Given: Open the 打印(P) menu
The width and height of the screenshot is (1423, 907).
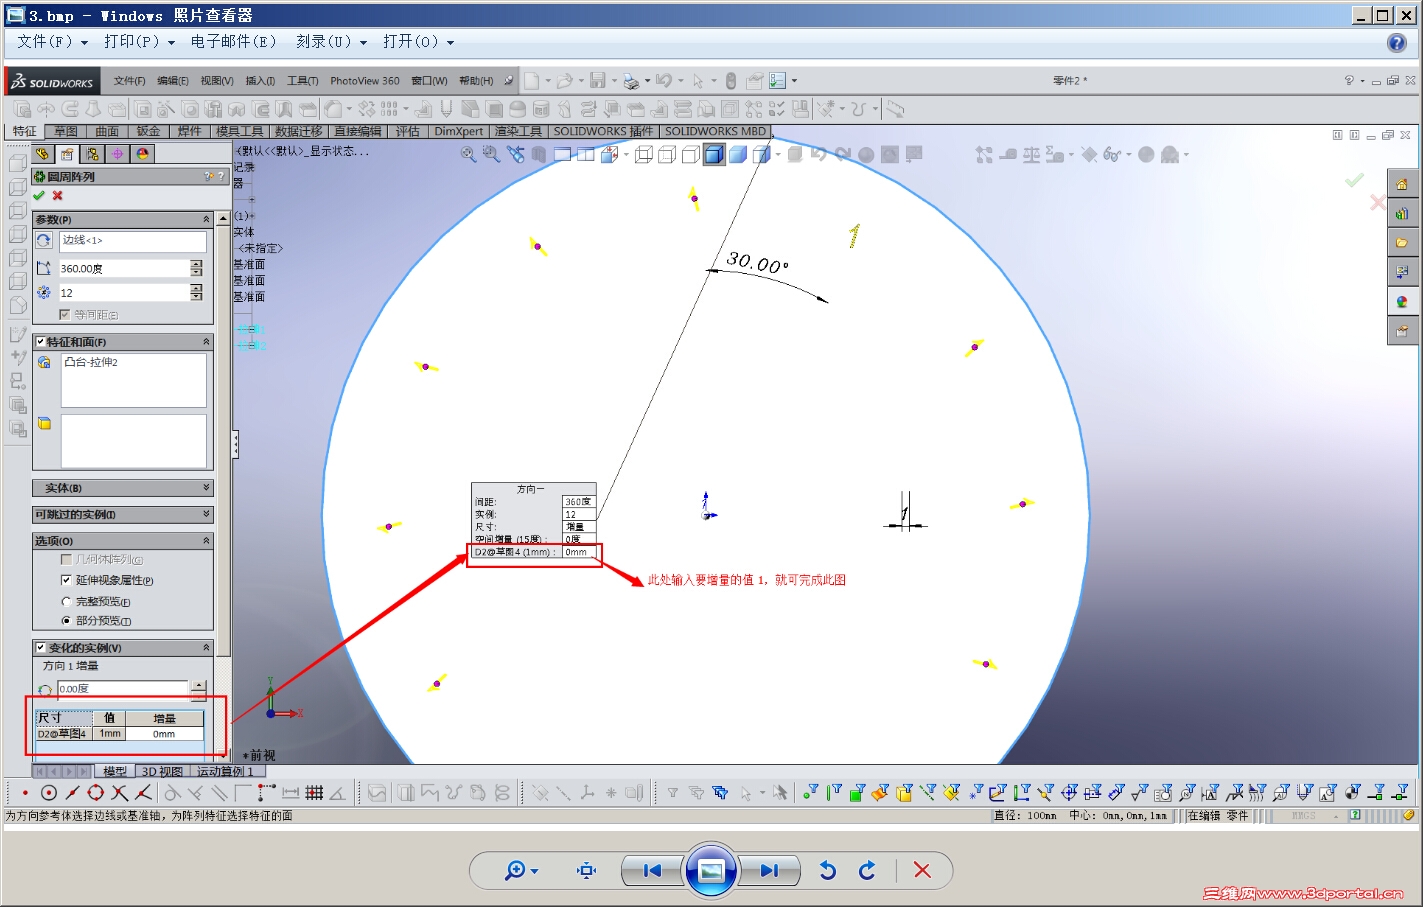Looking at the screenshot, I should (139, 42).
